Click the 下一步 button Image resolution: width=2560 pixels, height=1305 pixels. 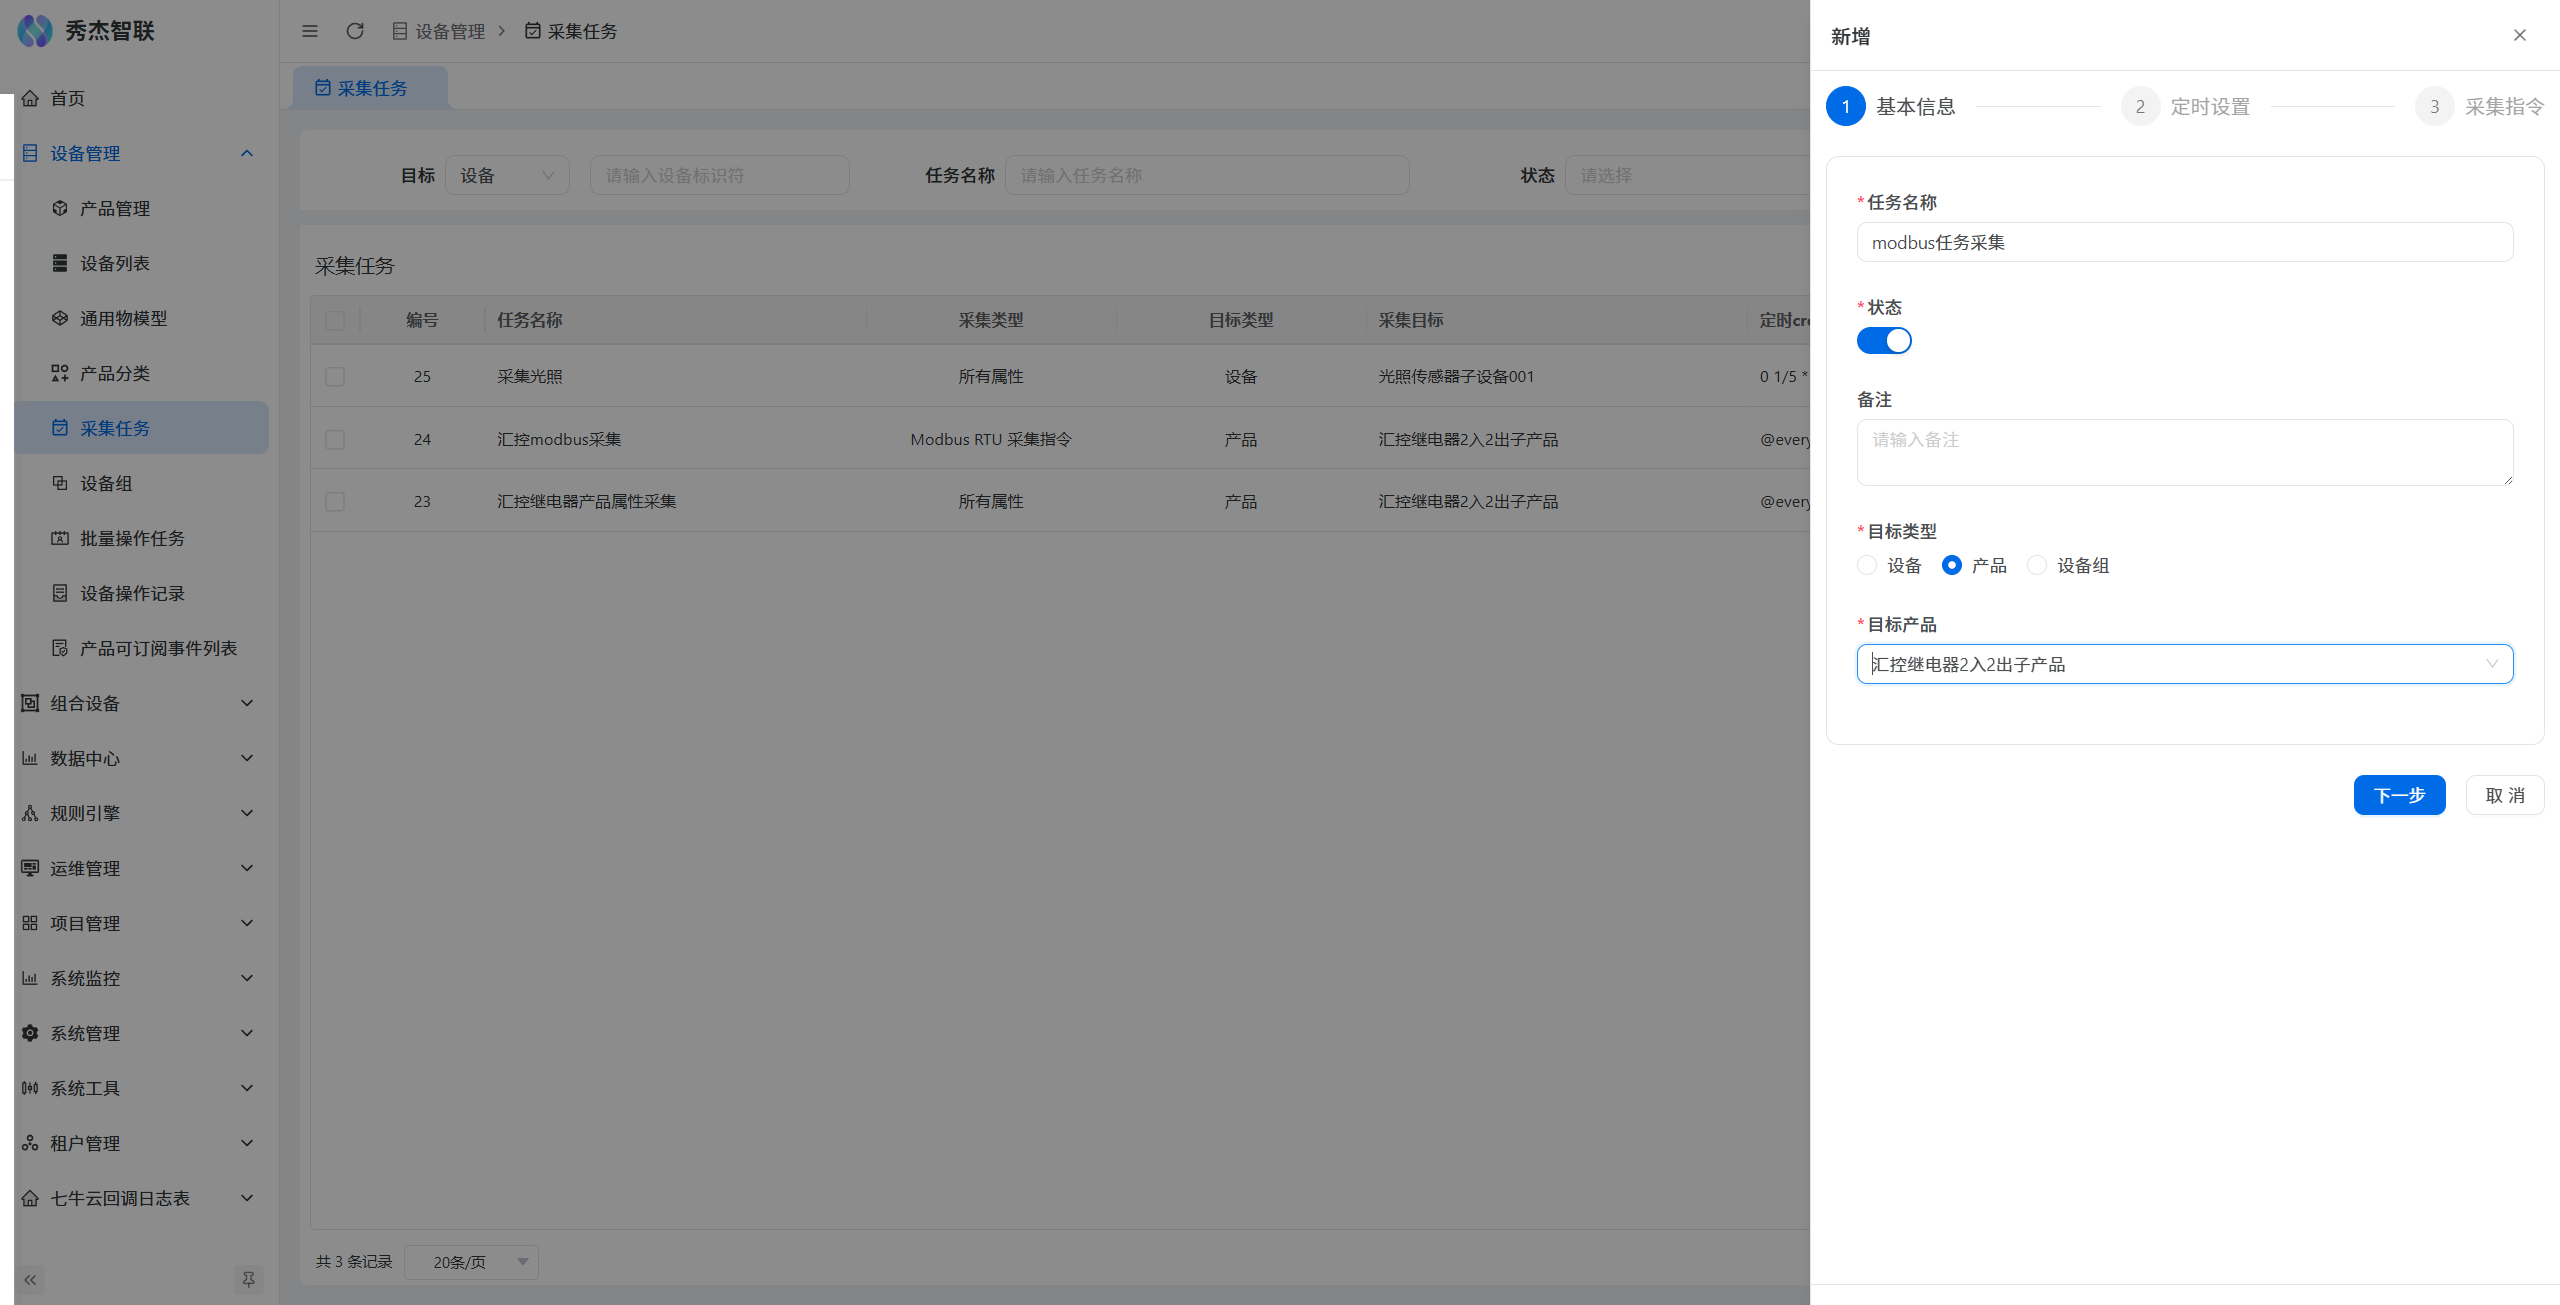(2399, 795)
